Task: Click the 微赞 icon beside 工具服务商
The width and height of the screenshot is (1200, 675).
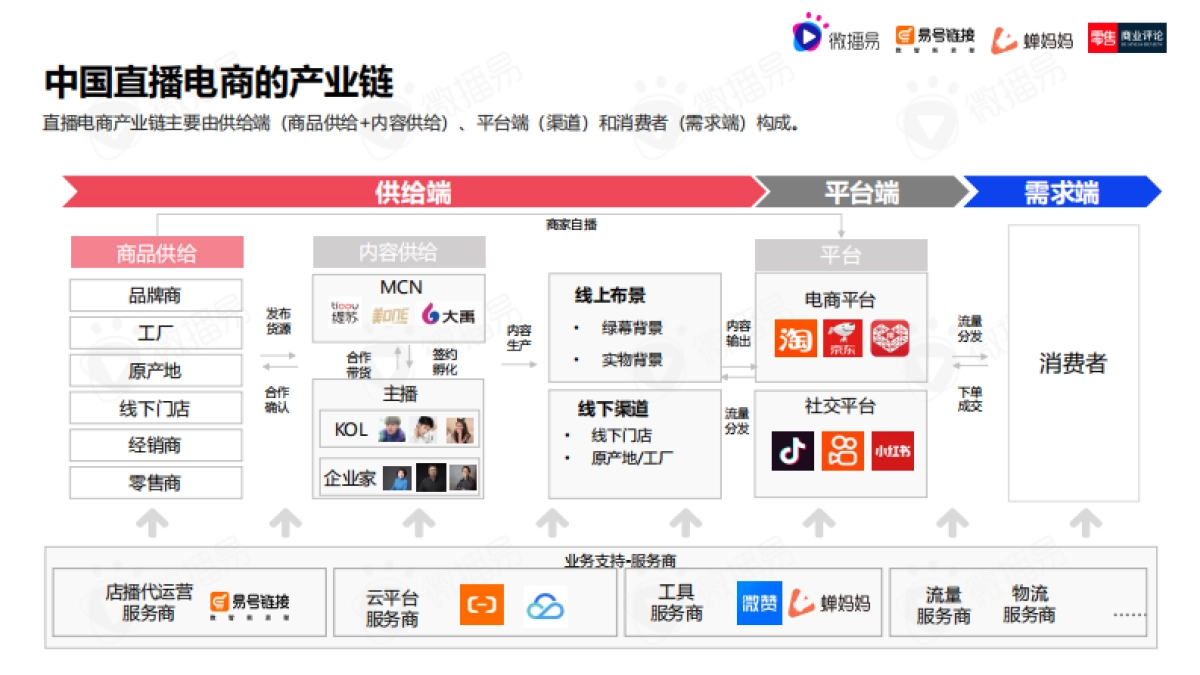Action: pyautogui.click(x=758, y=604)
